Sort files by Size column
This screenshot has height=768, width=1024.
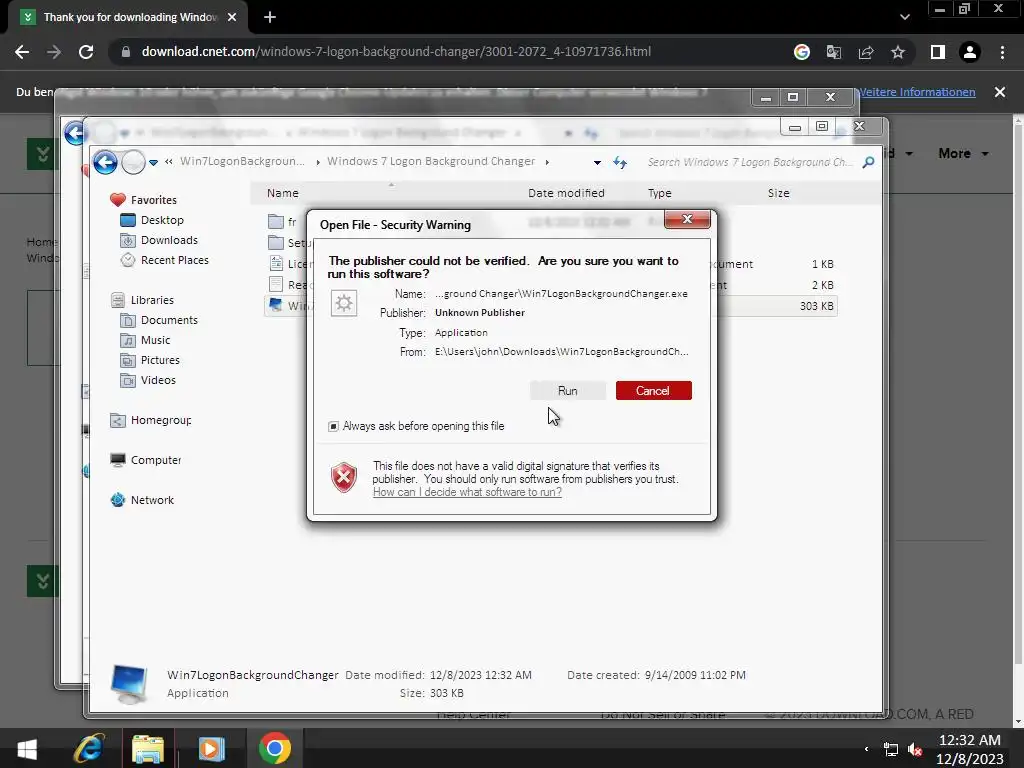[x=778, y=193]
